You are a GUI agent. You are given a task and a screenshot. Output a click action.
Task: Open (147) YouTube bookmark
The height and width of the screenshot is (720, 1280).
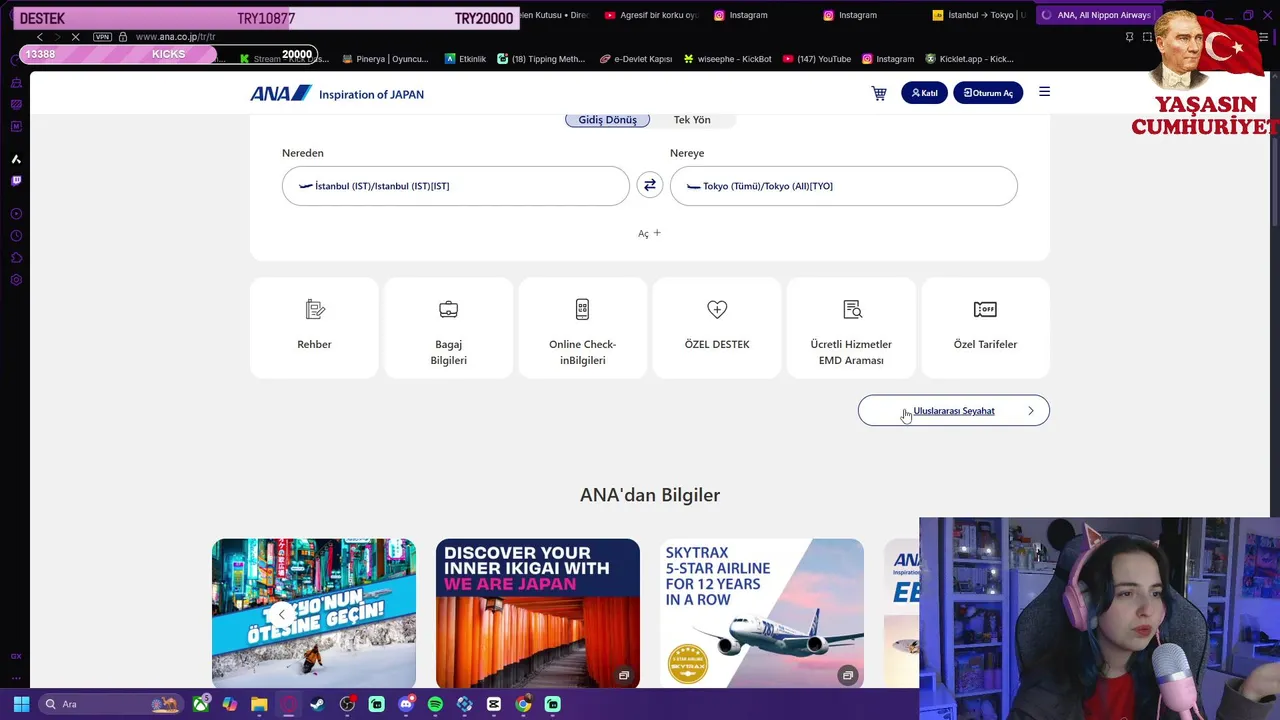pyautogui.click(x=817, y=59)
